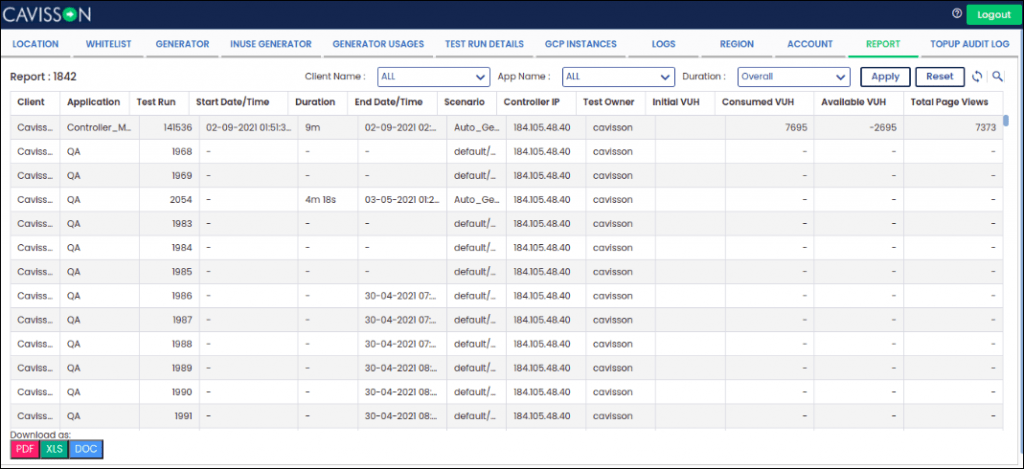Open the INUSE GENERATOR tab

[270, 44]
